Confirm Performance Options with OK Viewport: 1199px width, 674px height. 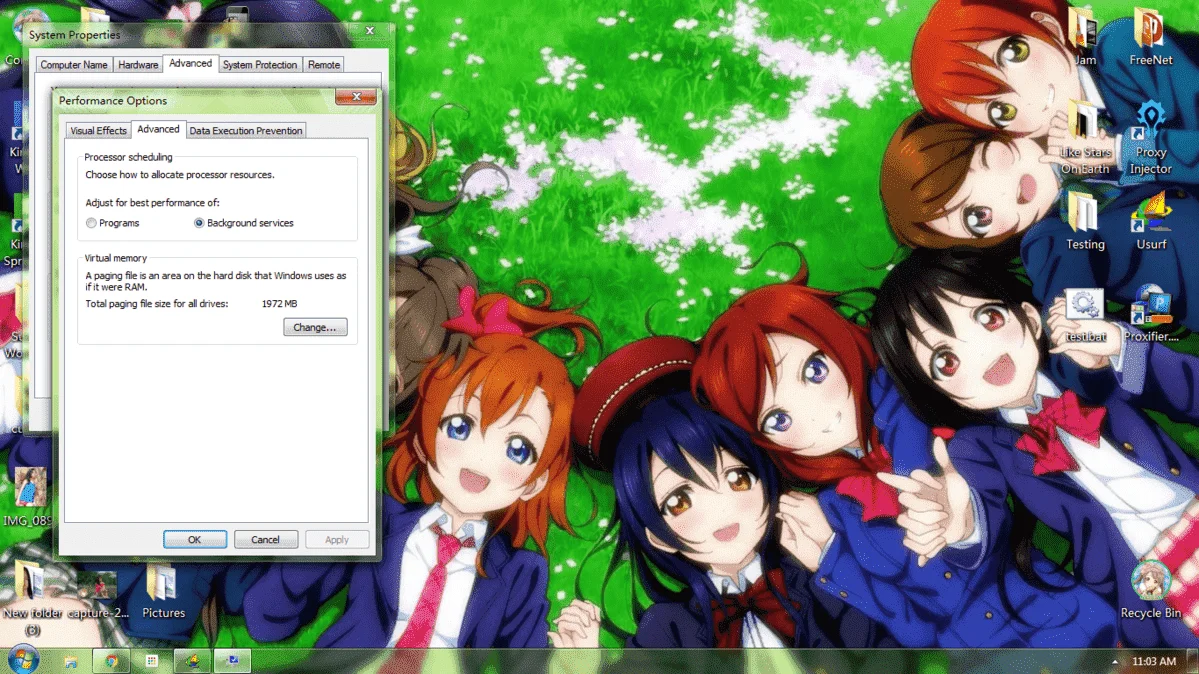tap(195, 540)
